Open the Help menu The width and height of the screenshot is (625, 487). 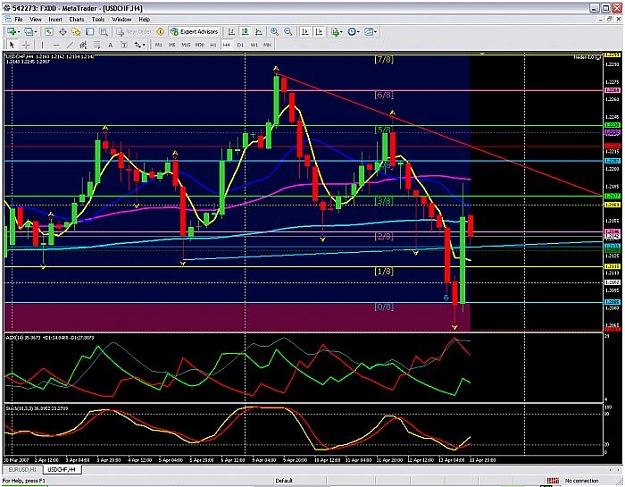coord(144,19)
